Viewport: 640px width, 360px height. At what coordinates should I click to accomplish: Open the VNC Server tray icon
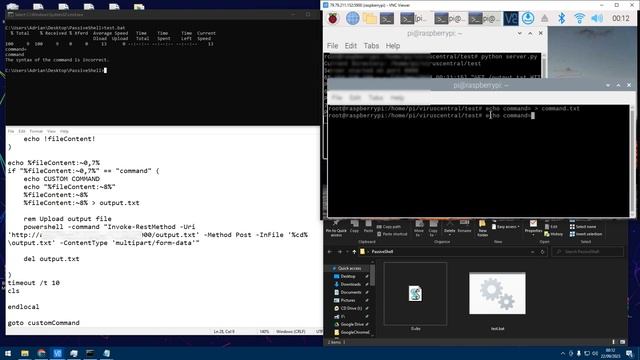[511, 18]
